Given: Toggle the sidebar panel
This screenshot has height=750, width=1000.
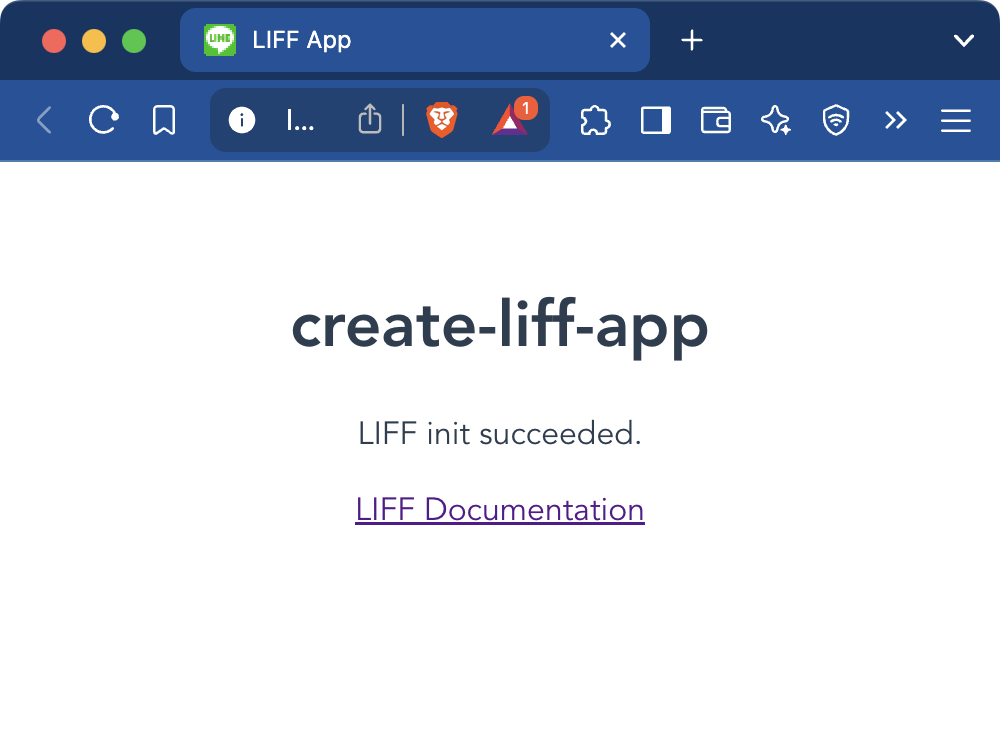Looking at the screenshot, I should click(x=656, y=120).
